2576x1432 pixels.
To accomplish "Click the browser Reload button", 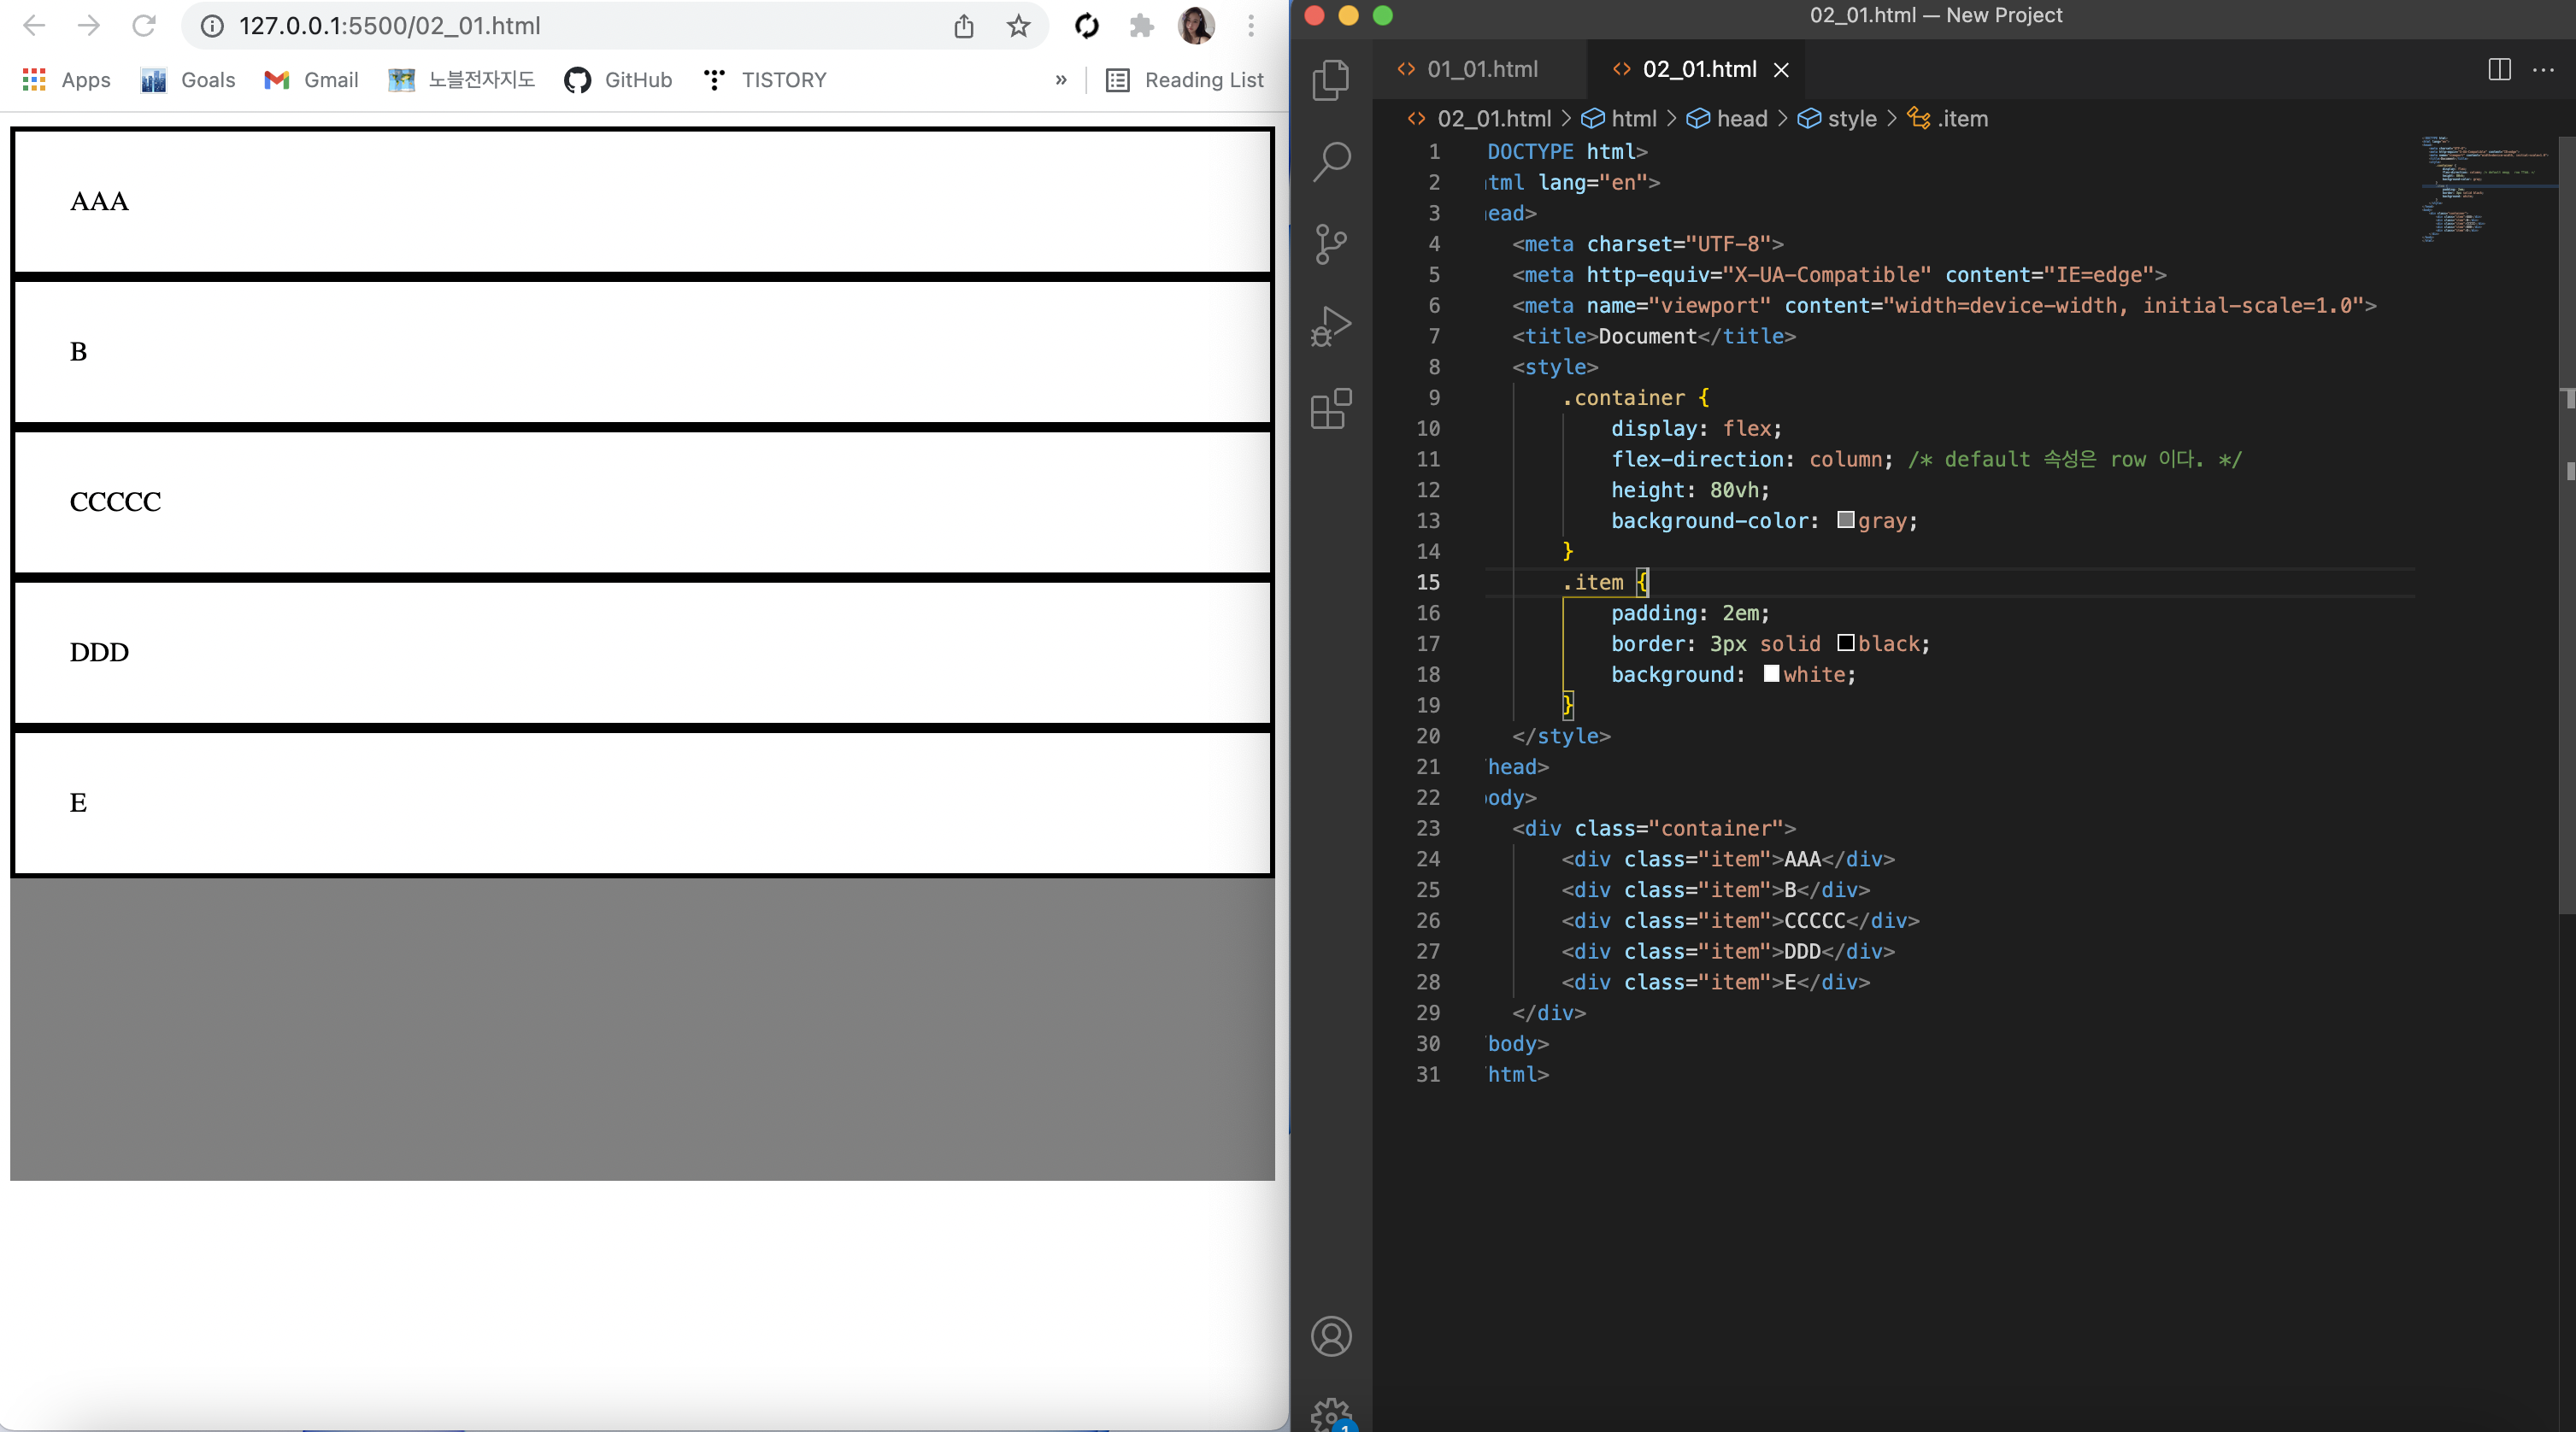I will click(x=144, y=26).
